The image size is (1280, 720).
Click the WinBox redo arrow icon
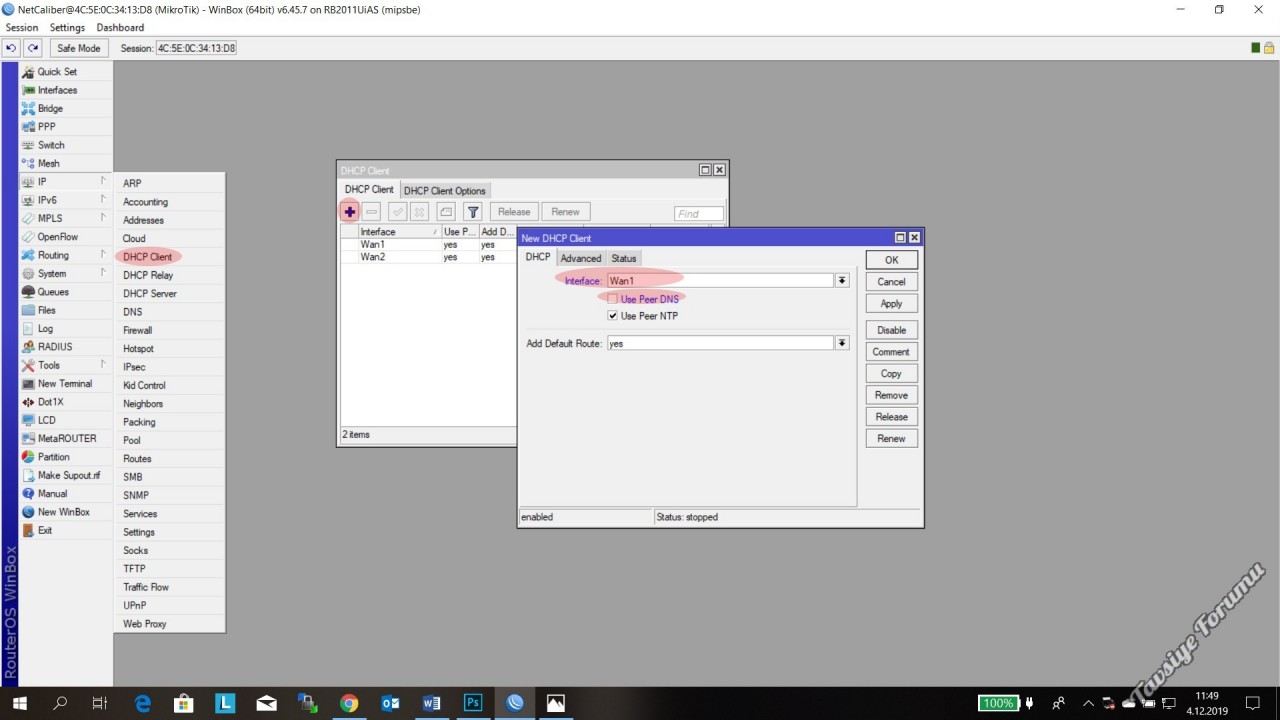click(x=33, y=48)
